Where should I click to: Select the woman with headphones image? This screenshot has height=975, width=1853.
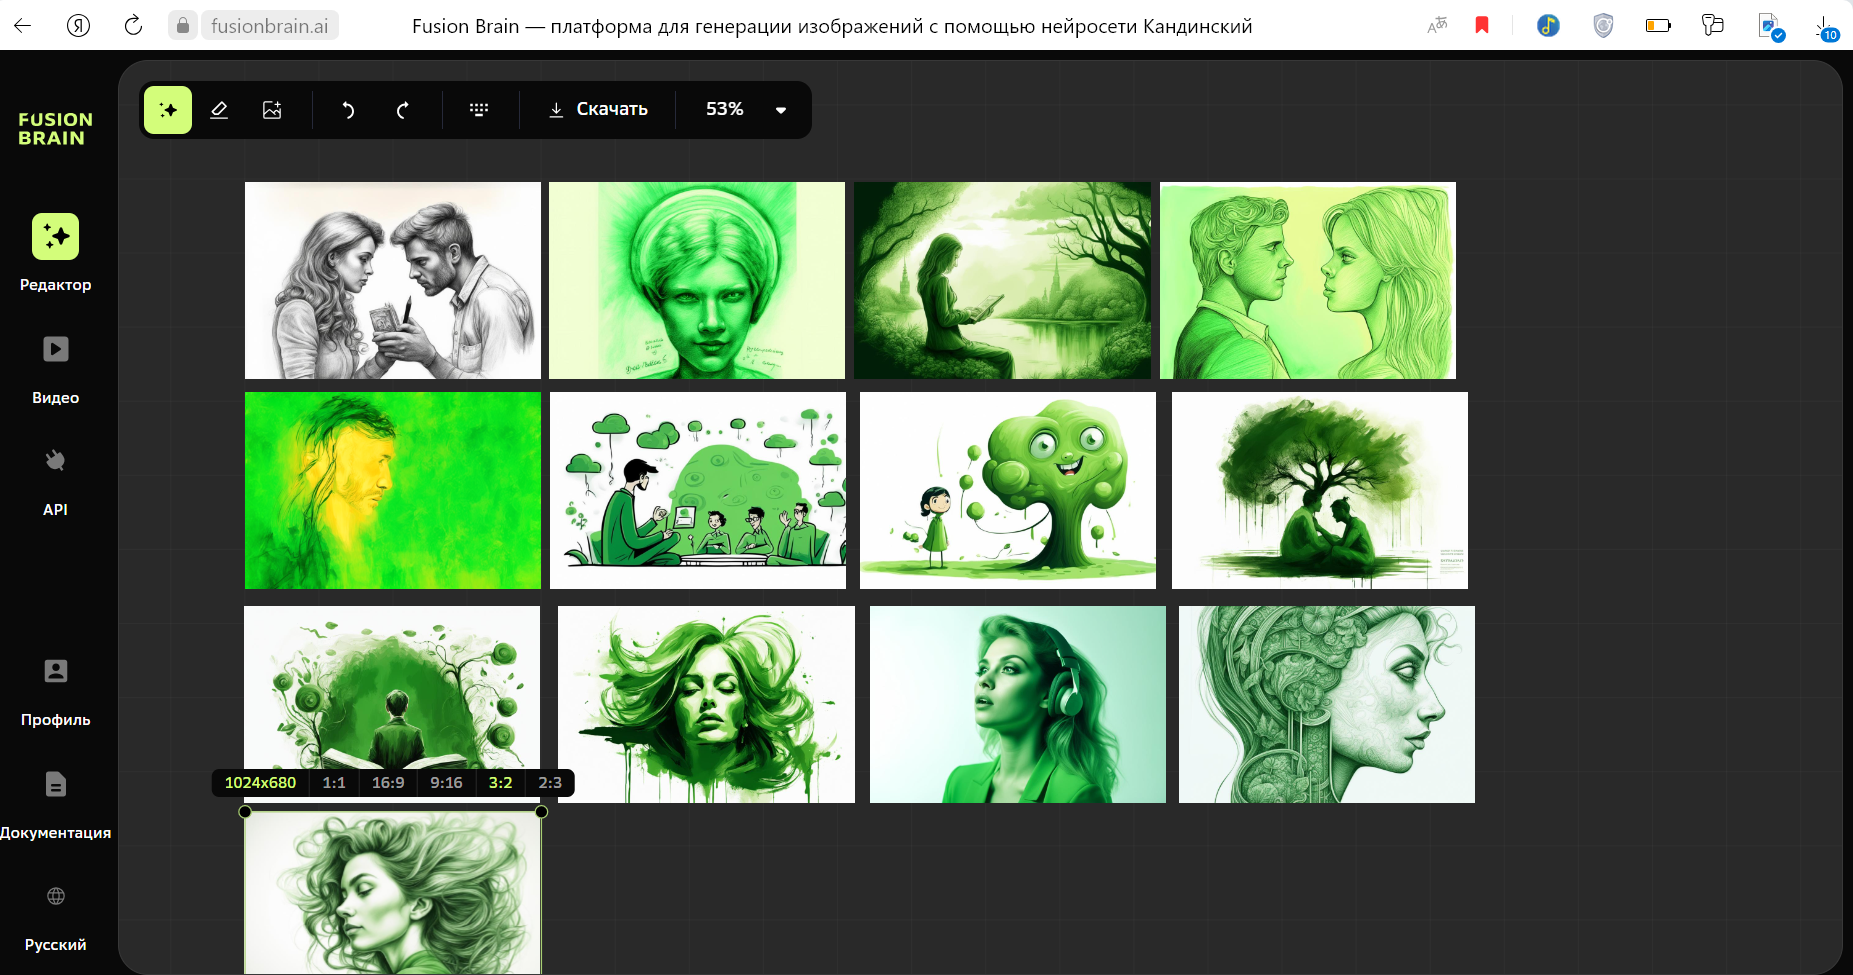(x=1018, y=704)
